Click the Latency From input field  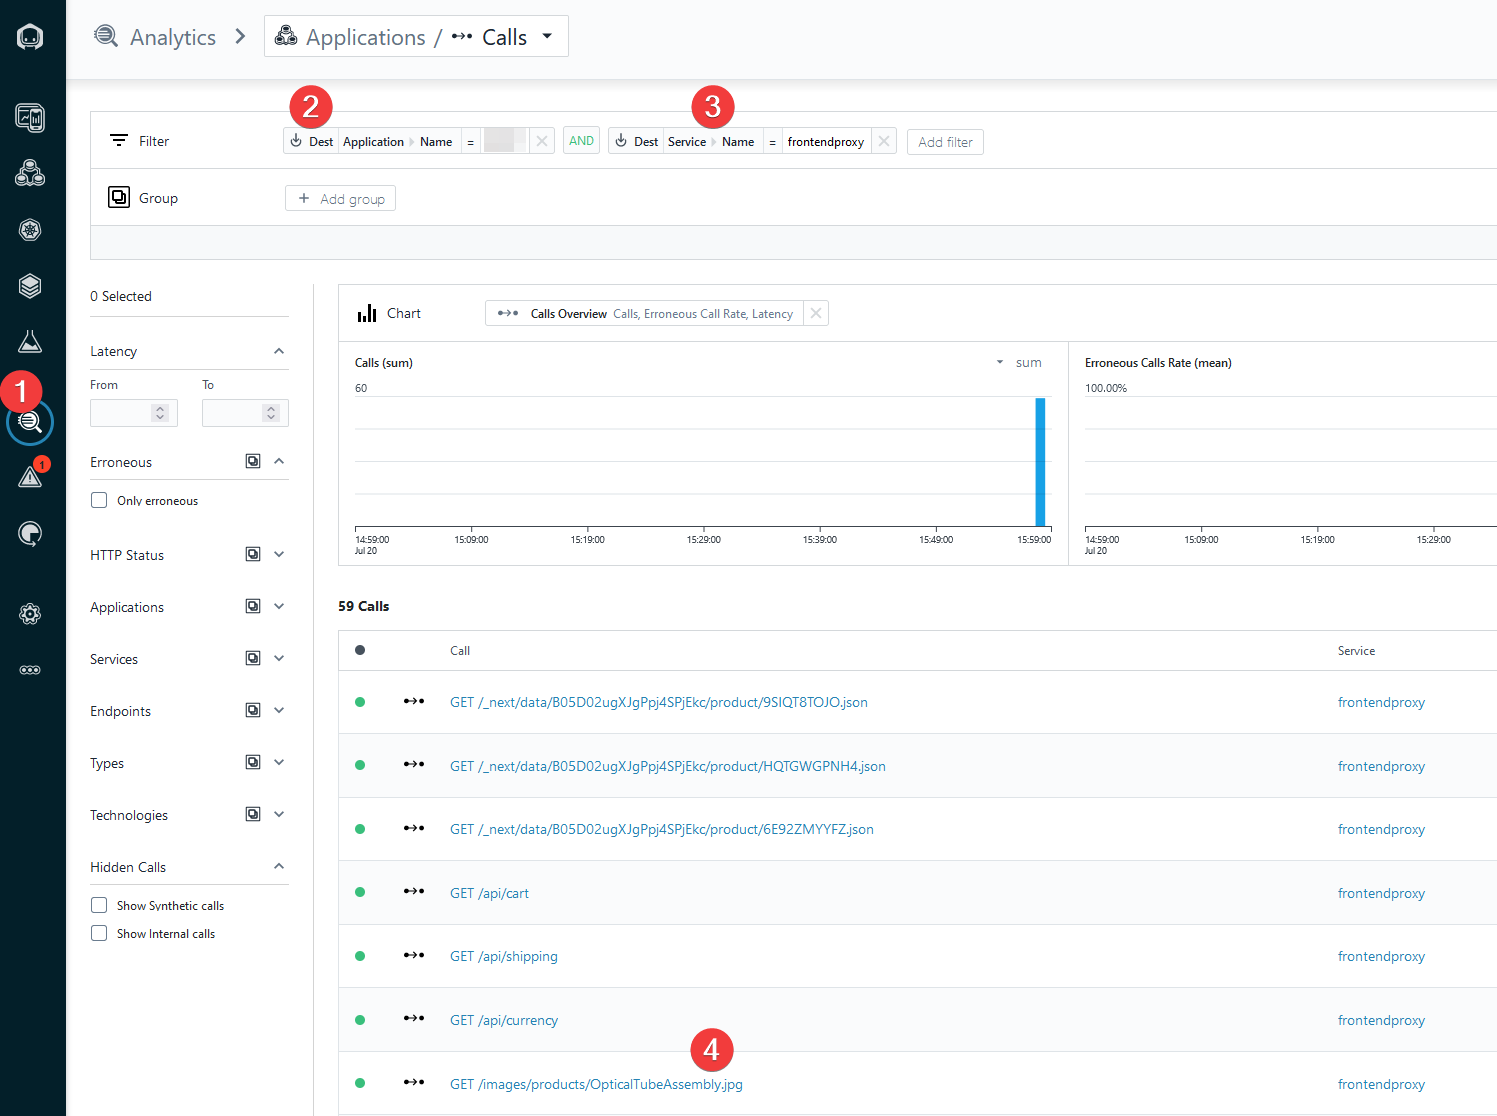(x=134, y=413)
